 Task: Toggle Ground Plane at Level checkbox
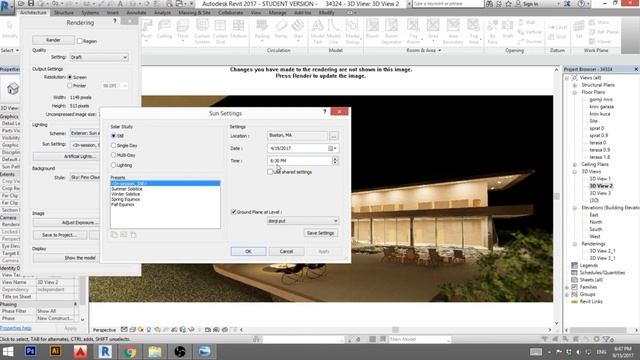pyautogui.click(x=233, y=212)
